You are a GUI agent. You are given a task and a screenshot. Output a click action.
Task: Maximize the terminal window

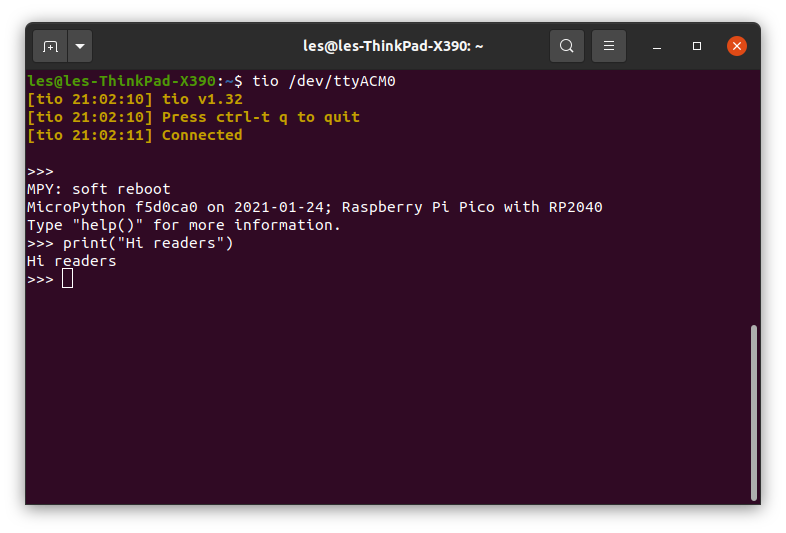pos(697,46)
